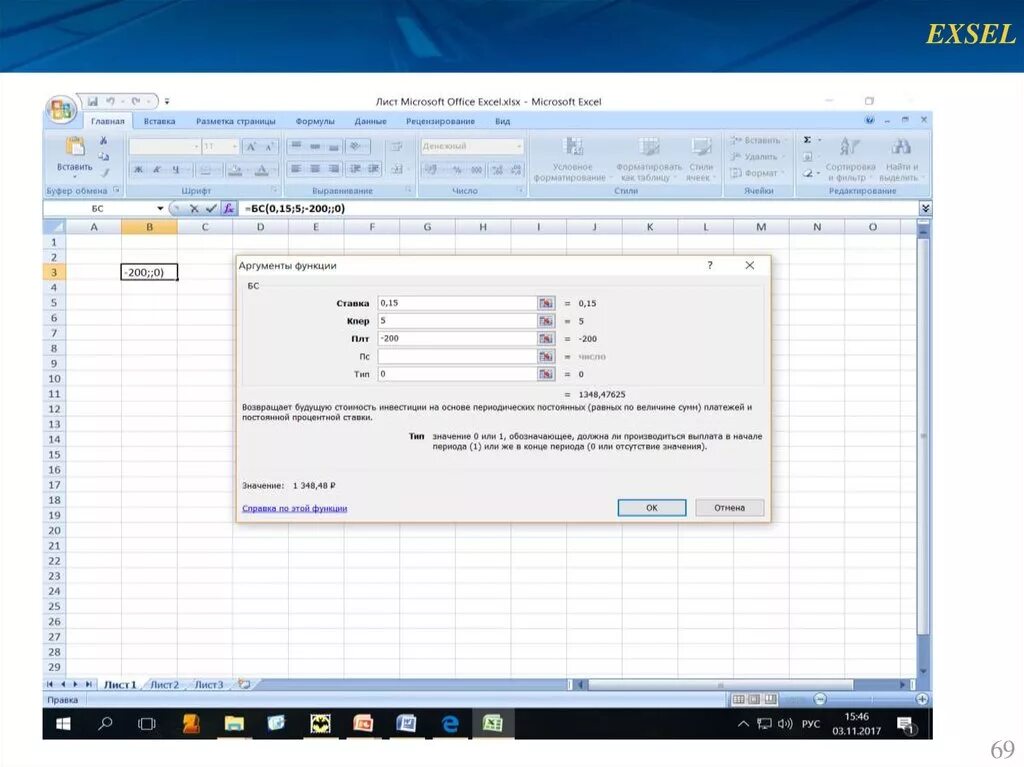
Task: Switch to the Главная ribbon tab
Action: coord(107,121)
